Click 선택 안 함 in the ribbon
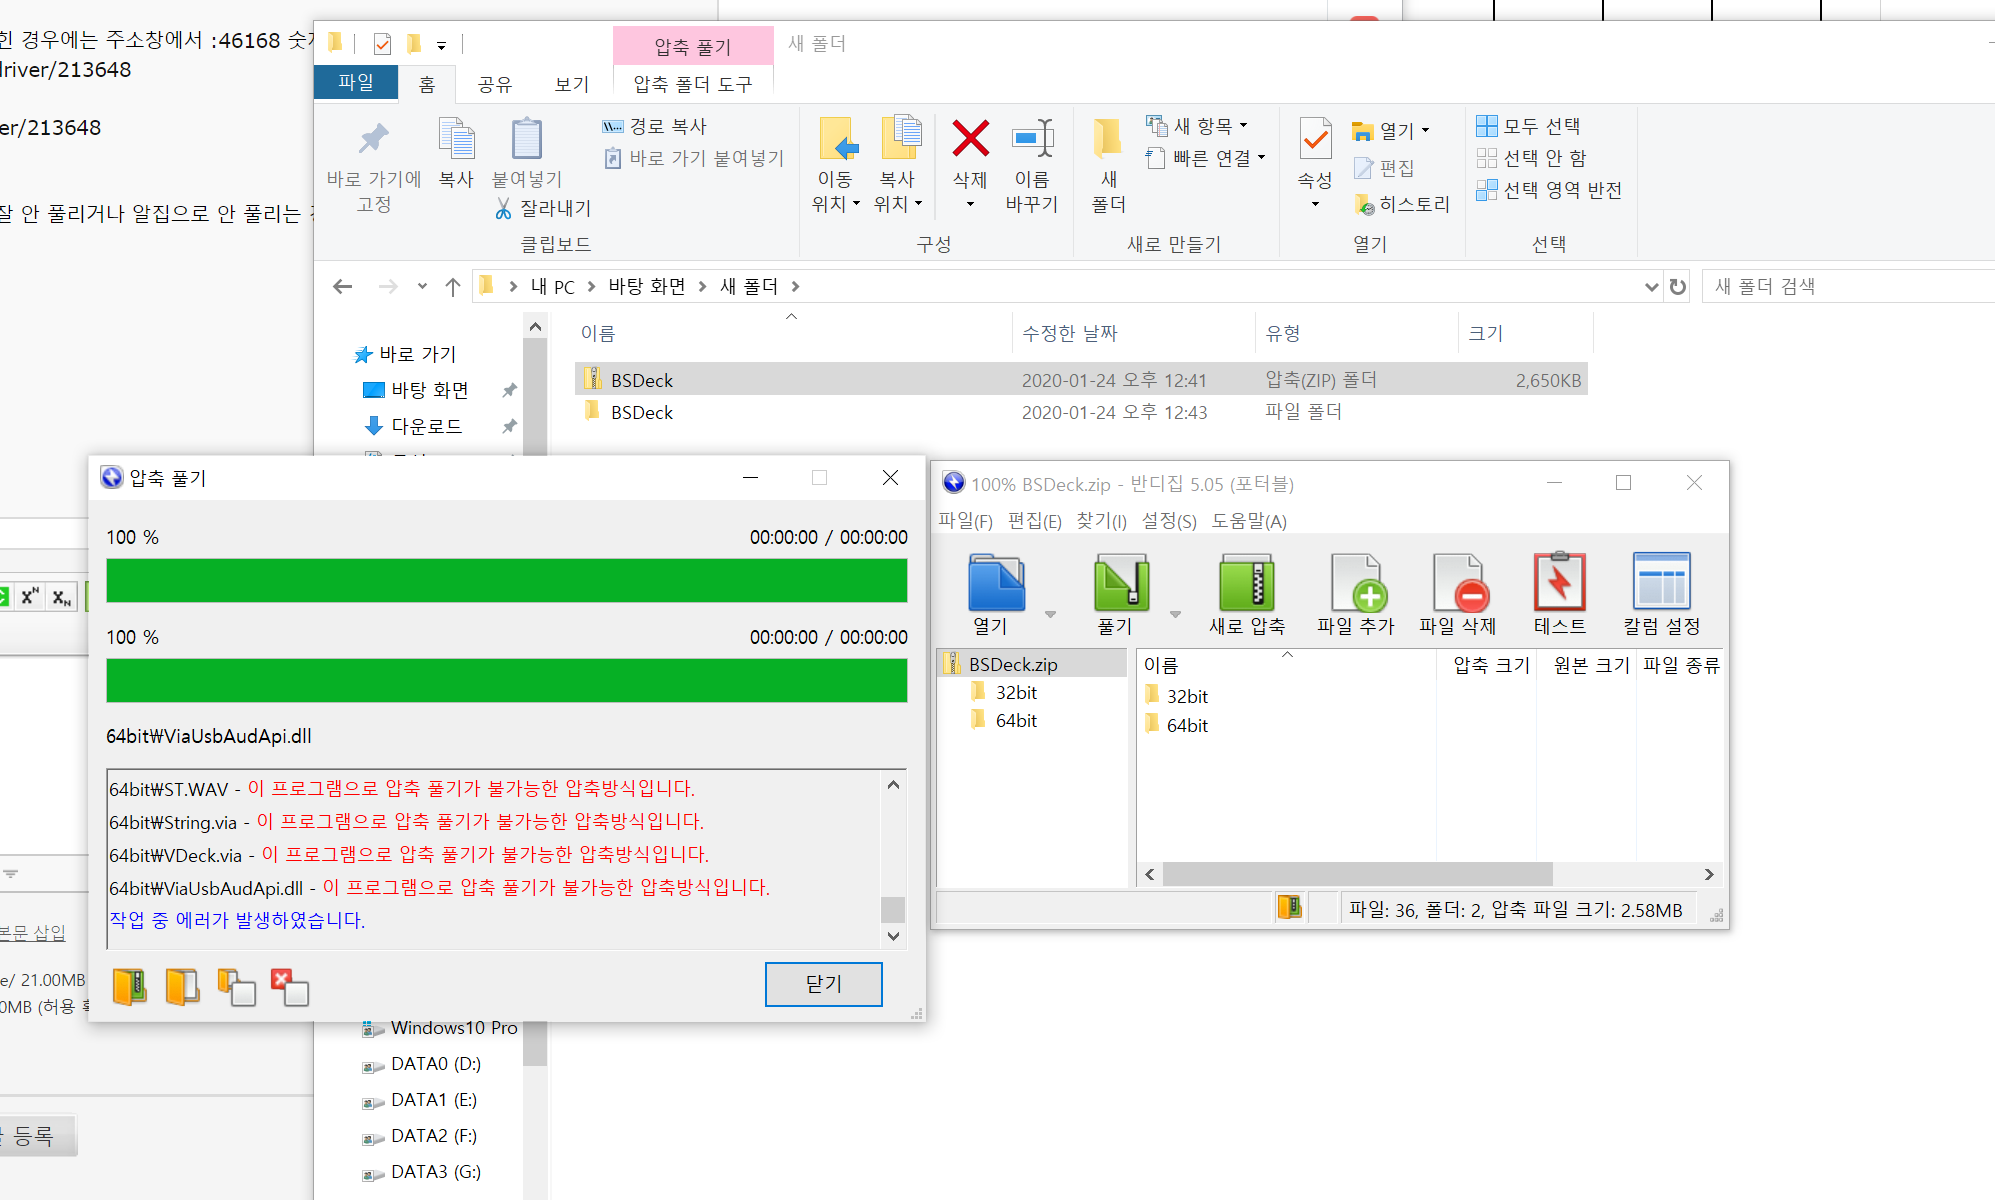Viewport: 1995px width, 1200px height. (x=1531, y=158)
